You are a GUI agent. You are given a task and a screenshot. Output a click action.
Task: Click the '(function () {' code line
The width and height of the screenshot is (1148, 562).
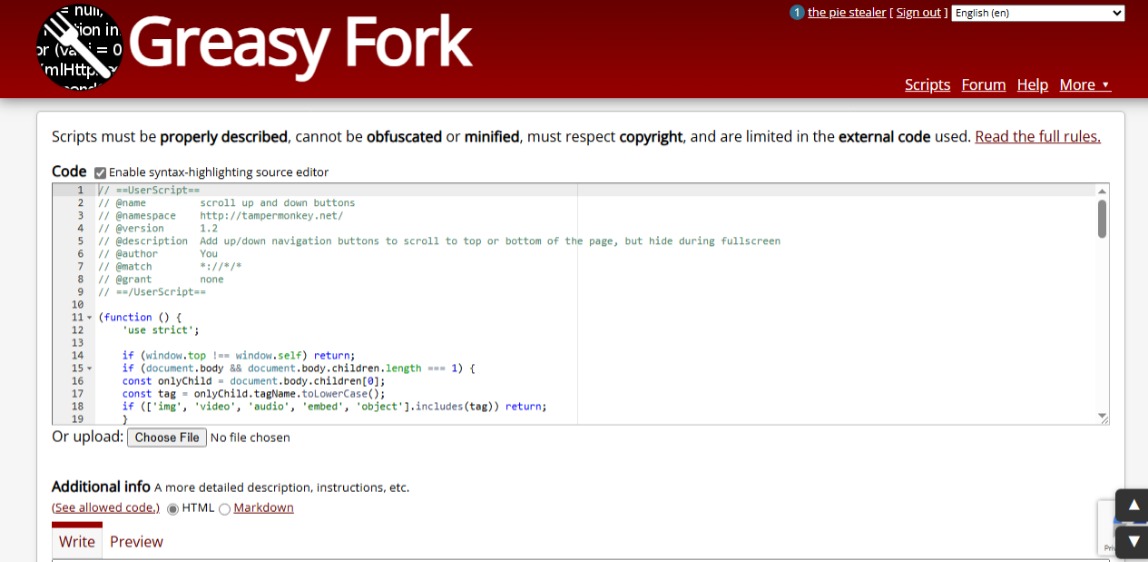point(139,318)
